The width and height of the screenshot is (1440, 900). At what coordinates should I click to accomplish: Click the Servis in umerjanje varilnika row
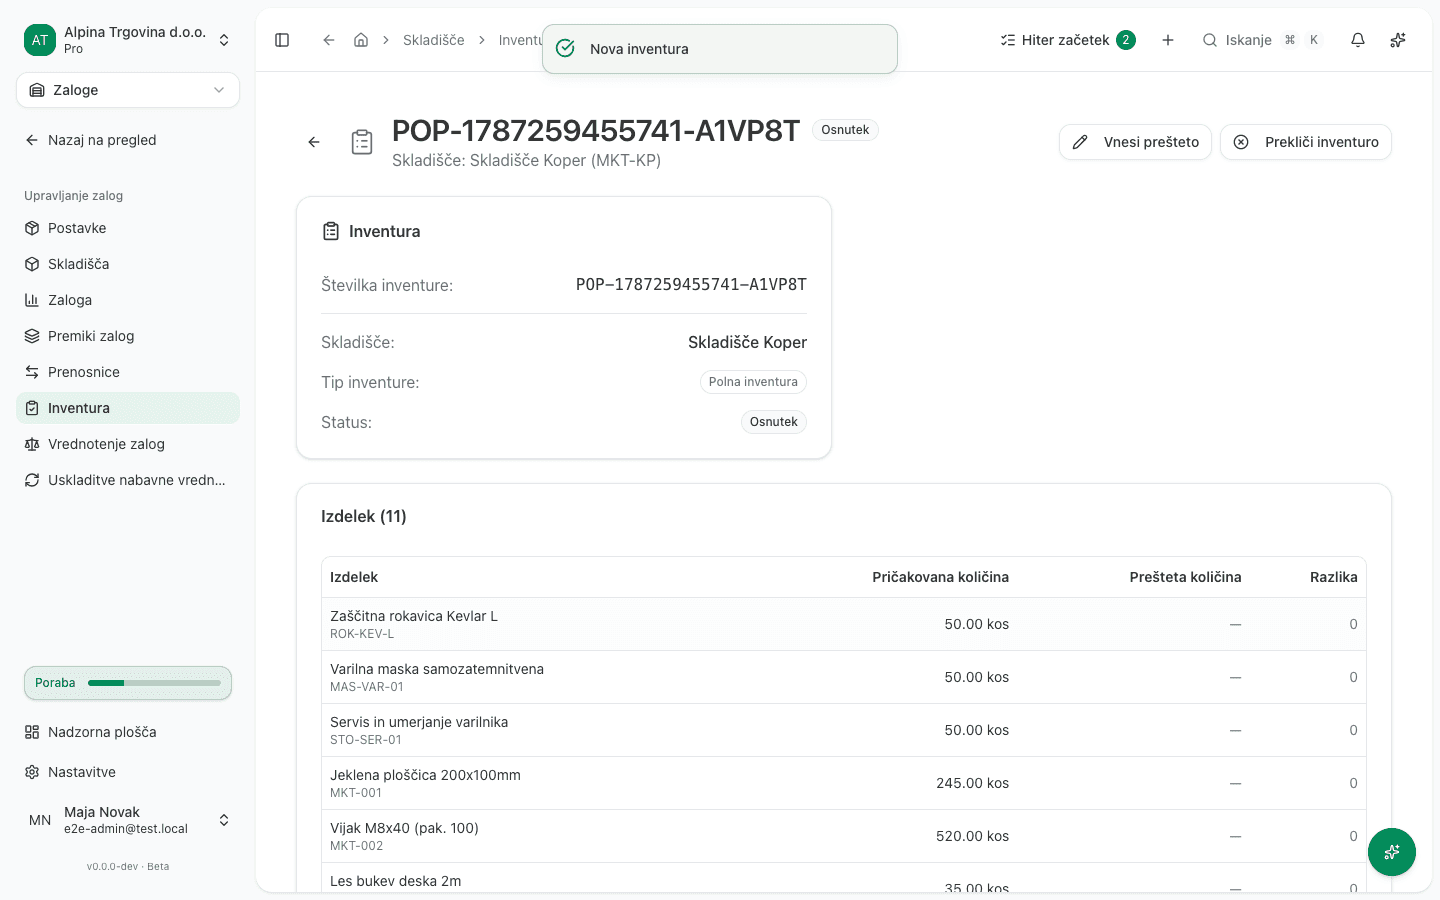844,730
